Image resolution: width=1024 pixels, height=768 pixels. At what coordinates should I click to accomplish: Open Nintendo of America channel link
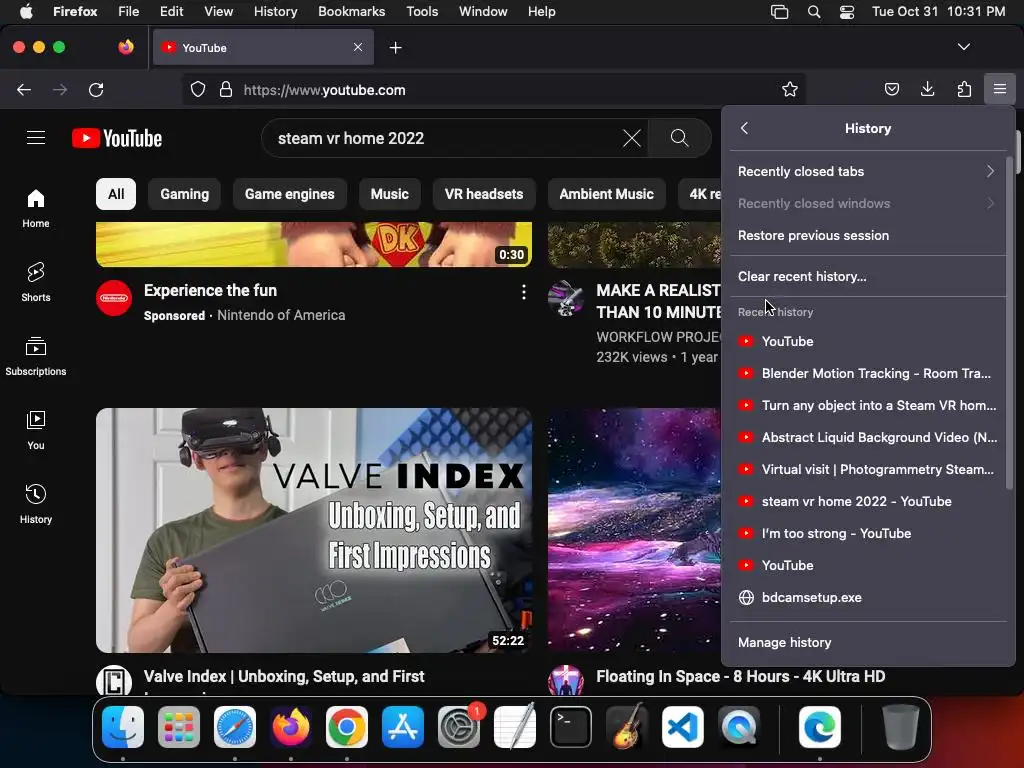coord(281,315)
